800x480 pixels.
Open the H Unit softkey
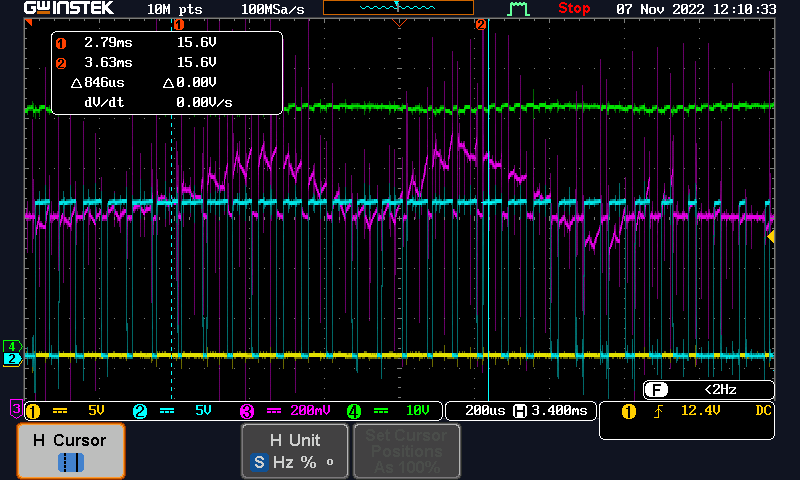point(295,451)
